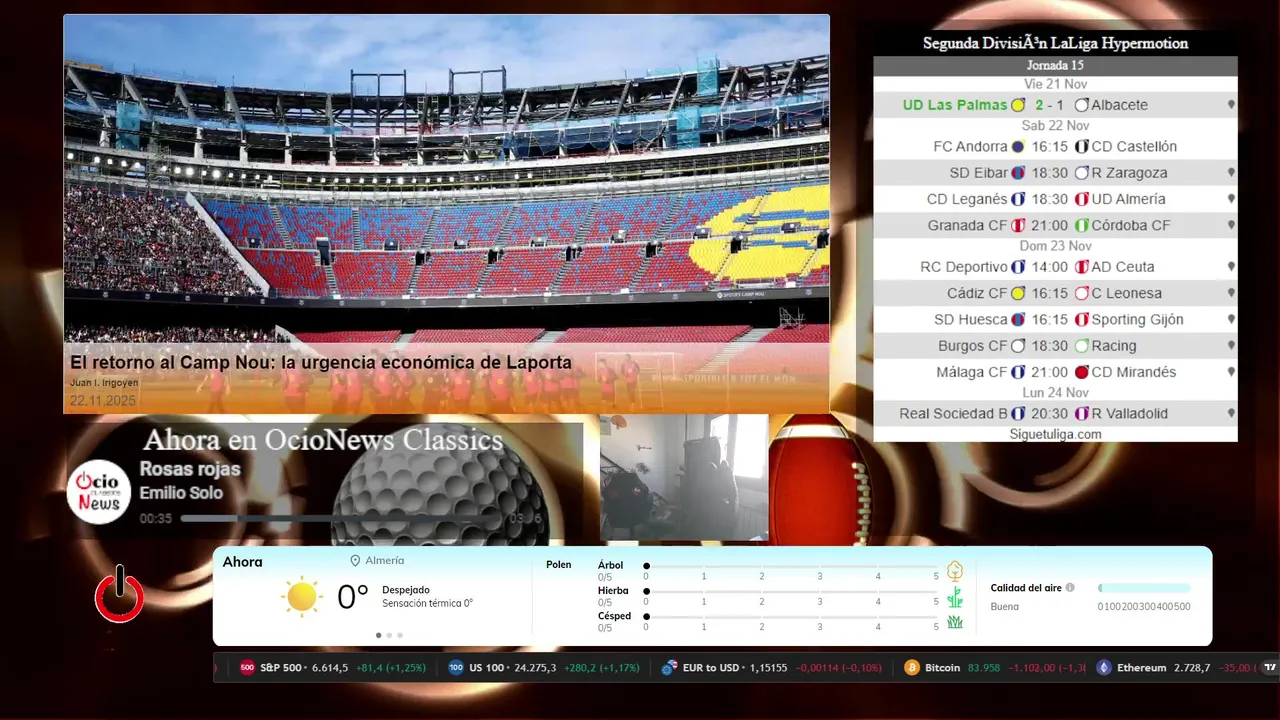
Task: Click the FC Andorra crest
Action: [x=1018, y=146]
